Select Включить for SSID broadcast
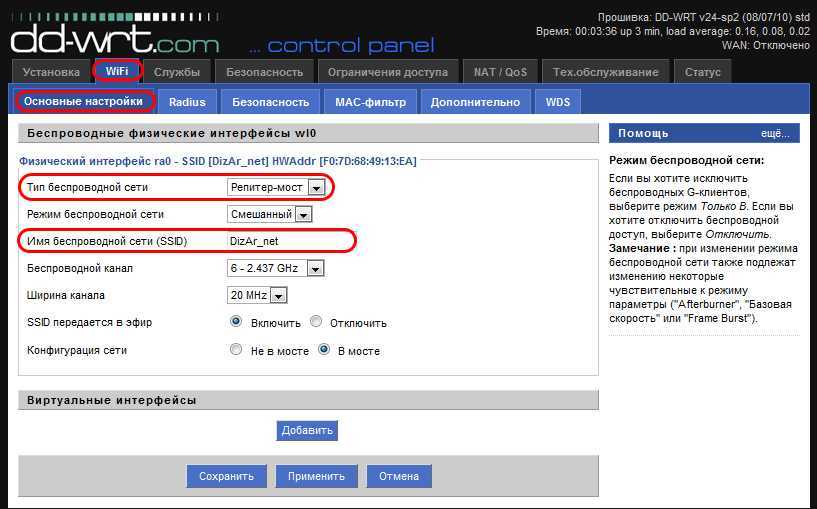 (237, 322)
